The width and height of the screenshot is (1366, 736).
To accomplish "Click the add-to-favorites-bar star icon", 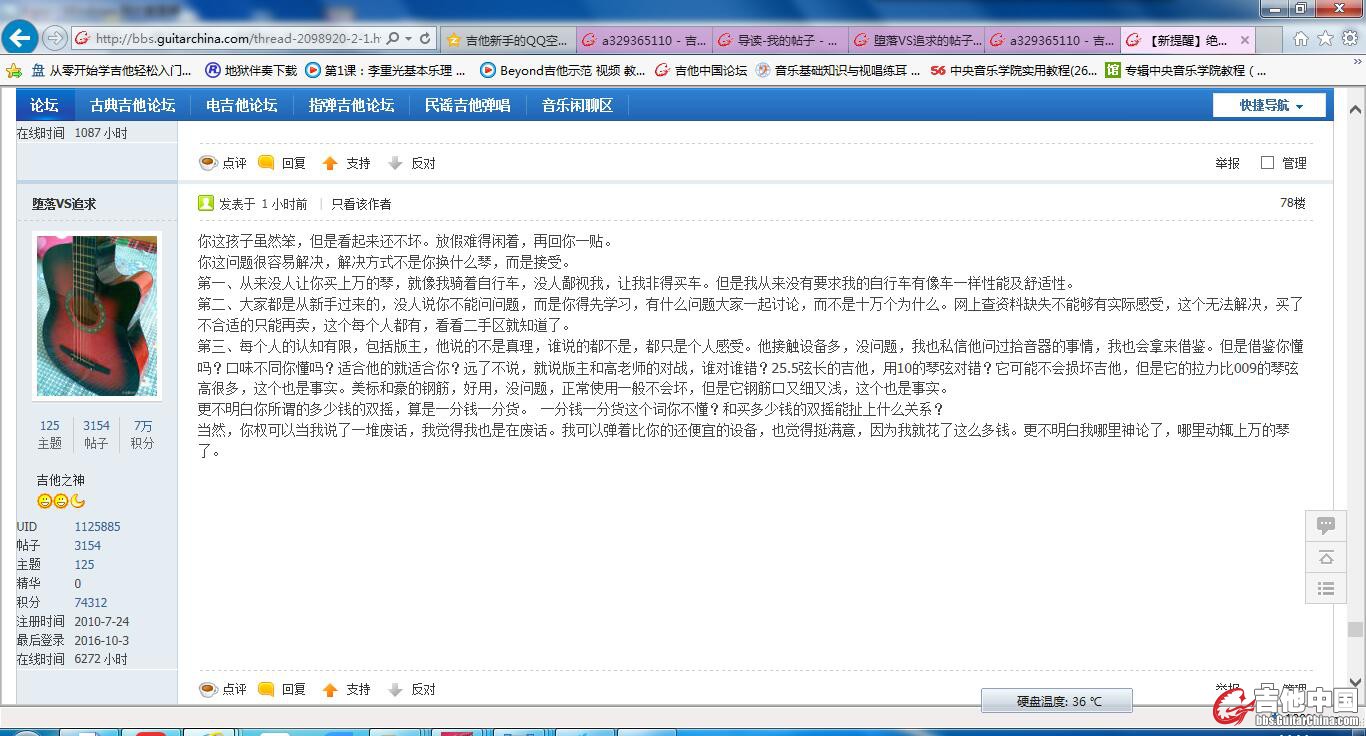I will point(14,70).
